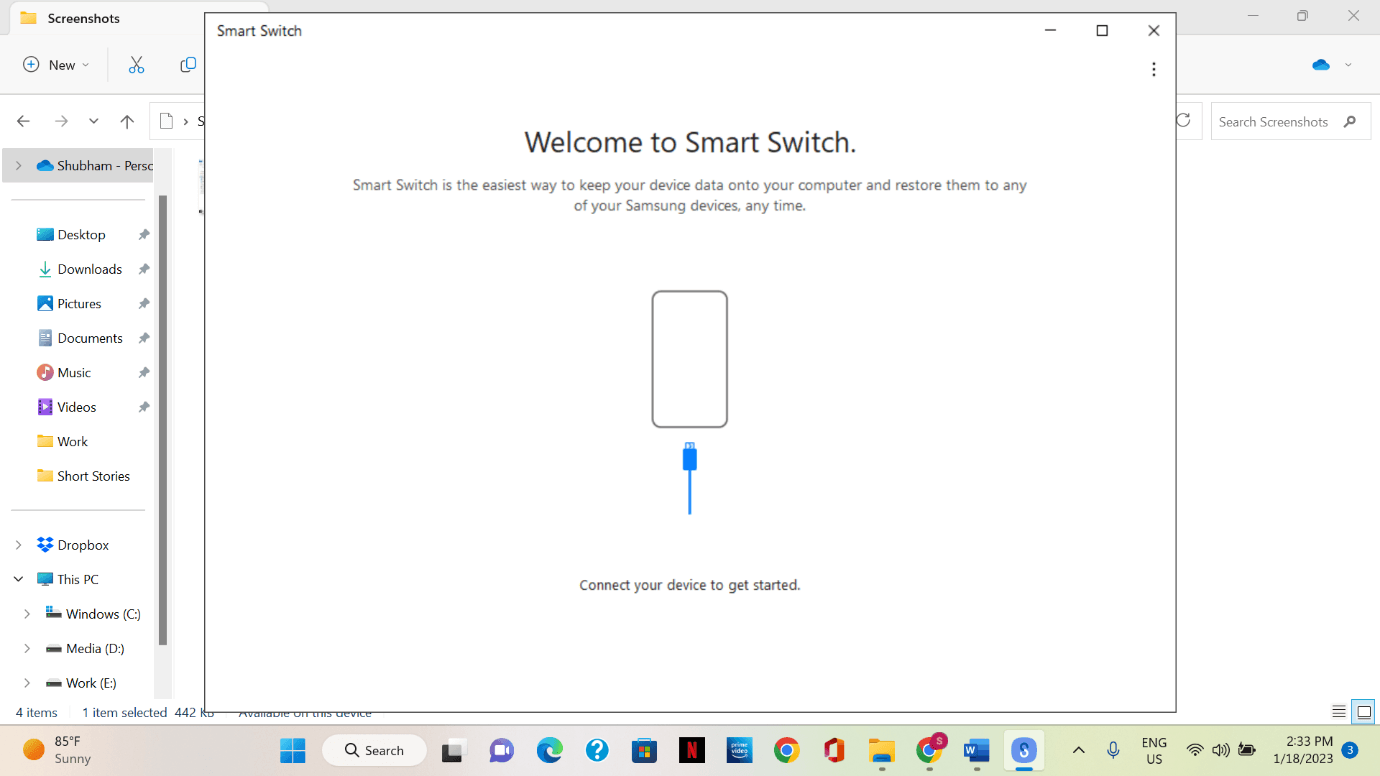Switch to details list view toggle
Screen dimensions: 1380x776
[x=1339, y=712]
